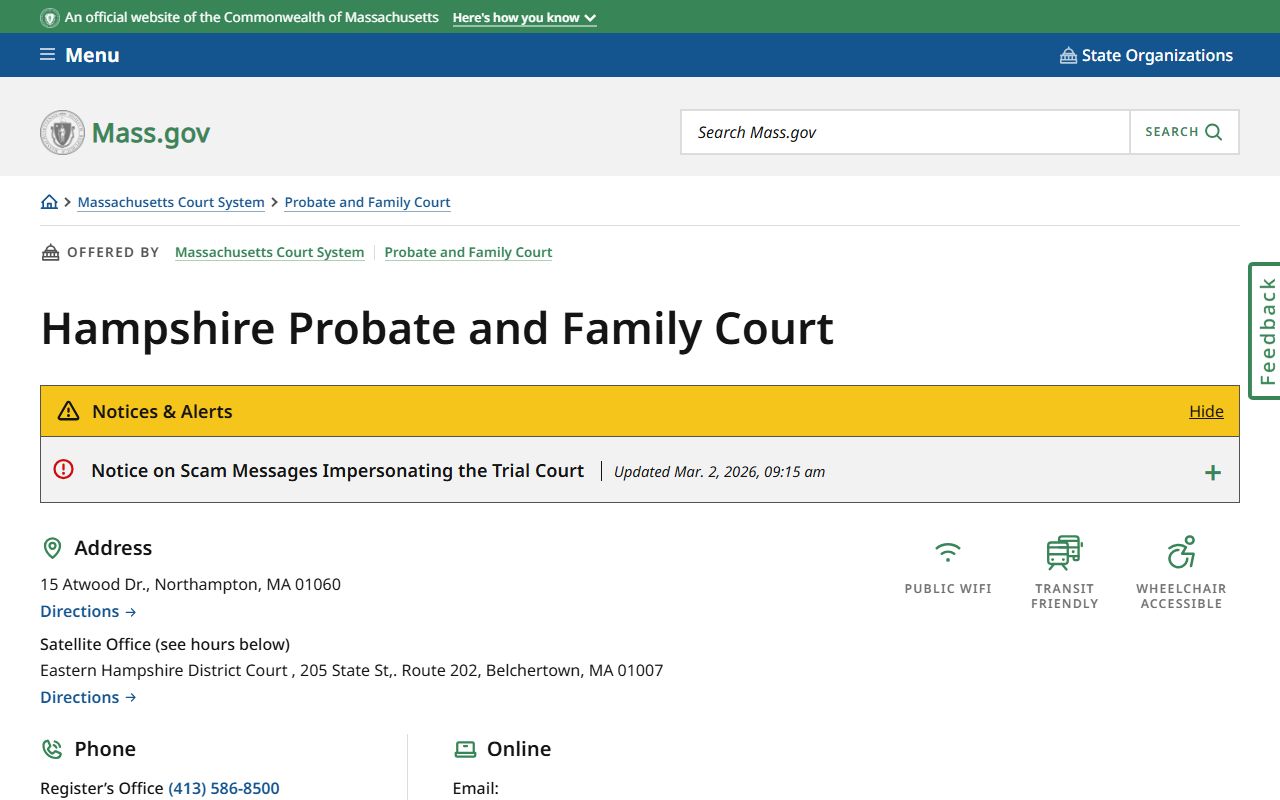Select the address text 15 Atwood Dr., Northampton
The image size is (1280, 800).
(x=190, y=584)
